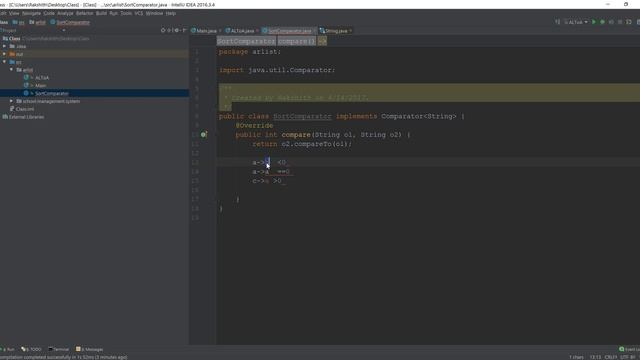The image size is (640, 360).
Task: Click the Collapse All icon in Project panel
Action: (170, 30)
